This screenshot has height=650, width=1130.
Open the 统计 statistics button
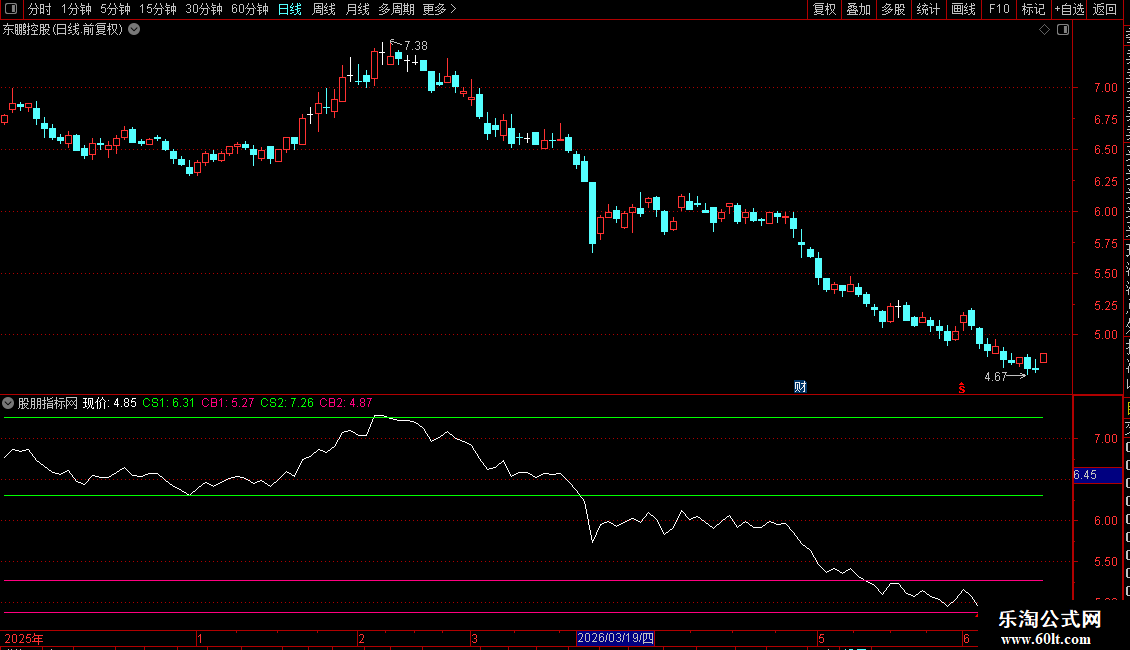point(927,9)
